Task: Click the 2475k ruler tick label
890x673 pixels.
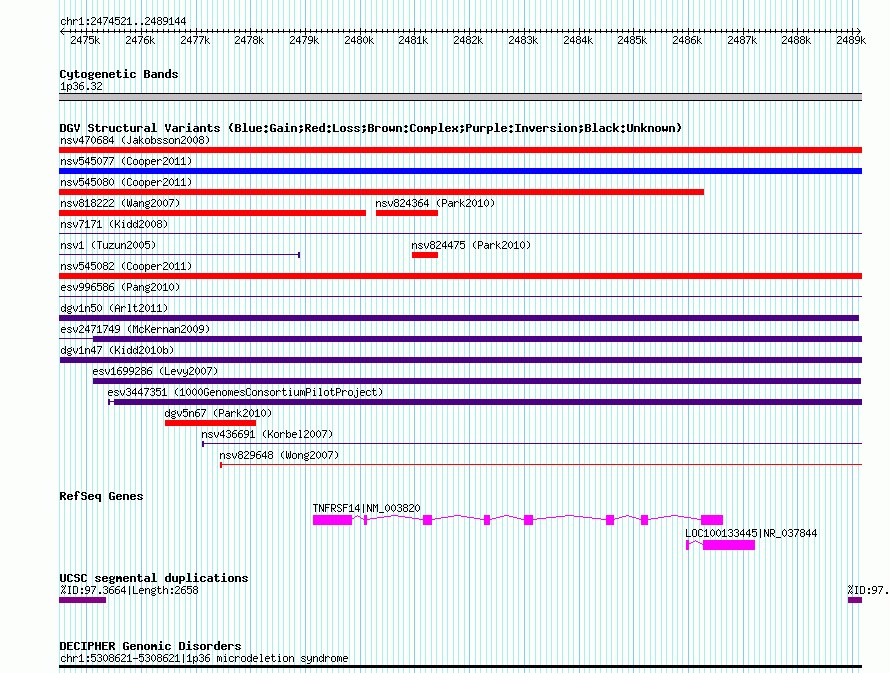Action: coord(85,40)
